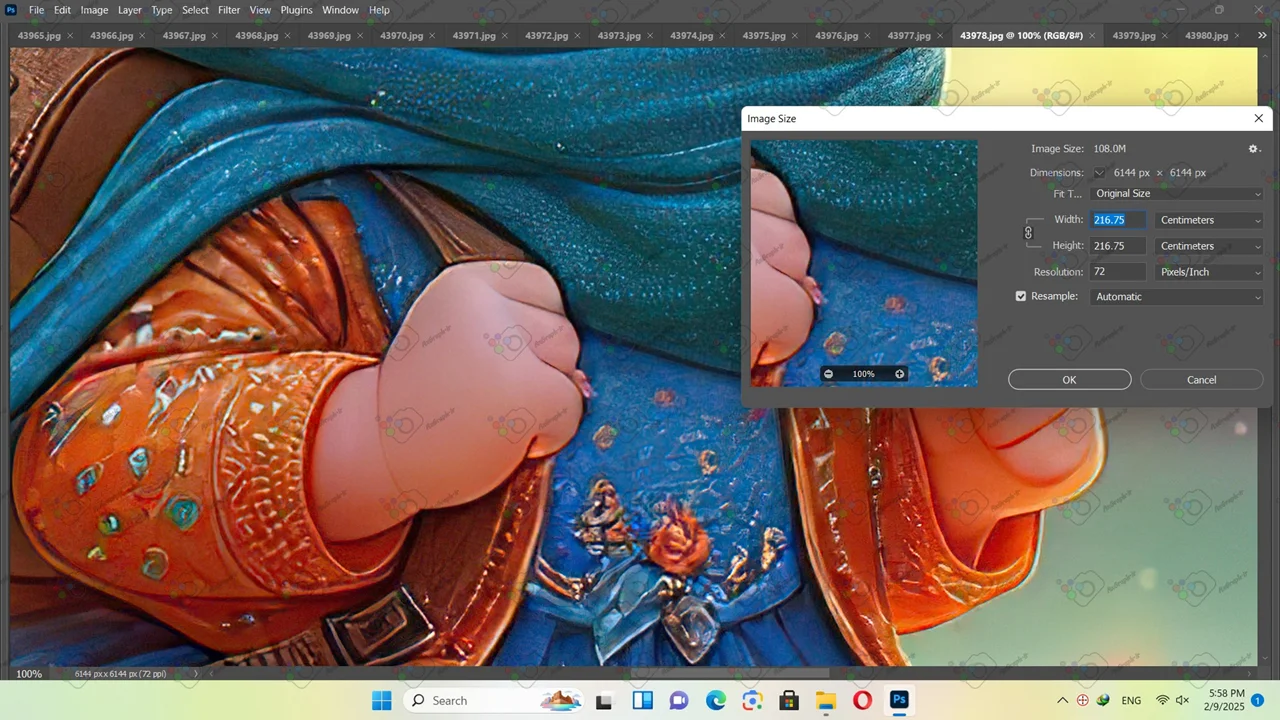Open File Explorer from taskbar
Screen dimensions: 1280x720
[x=825, y=700]
